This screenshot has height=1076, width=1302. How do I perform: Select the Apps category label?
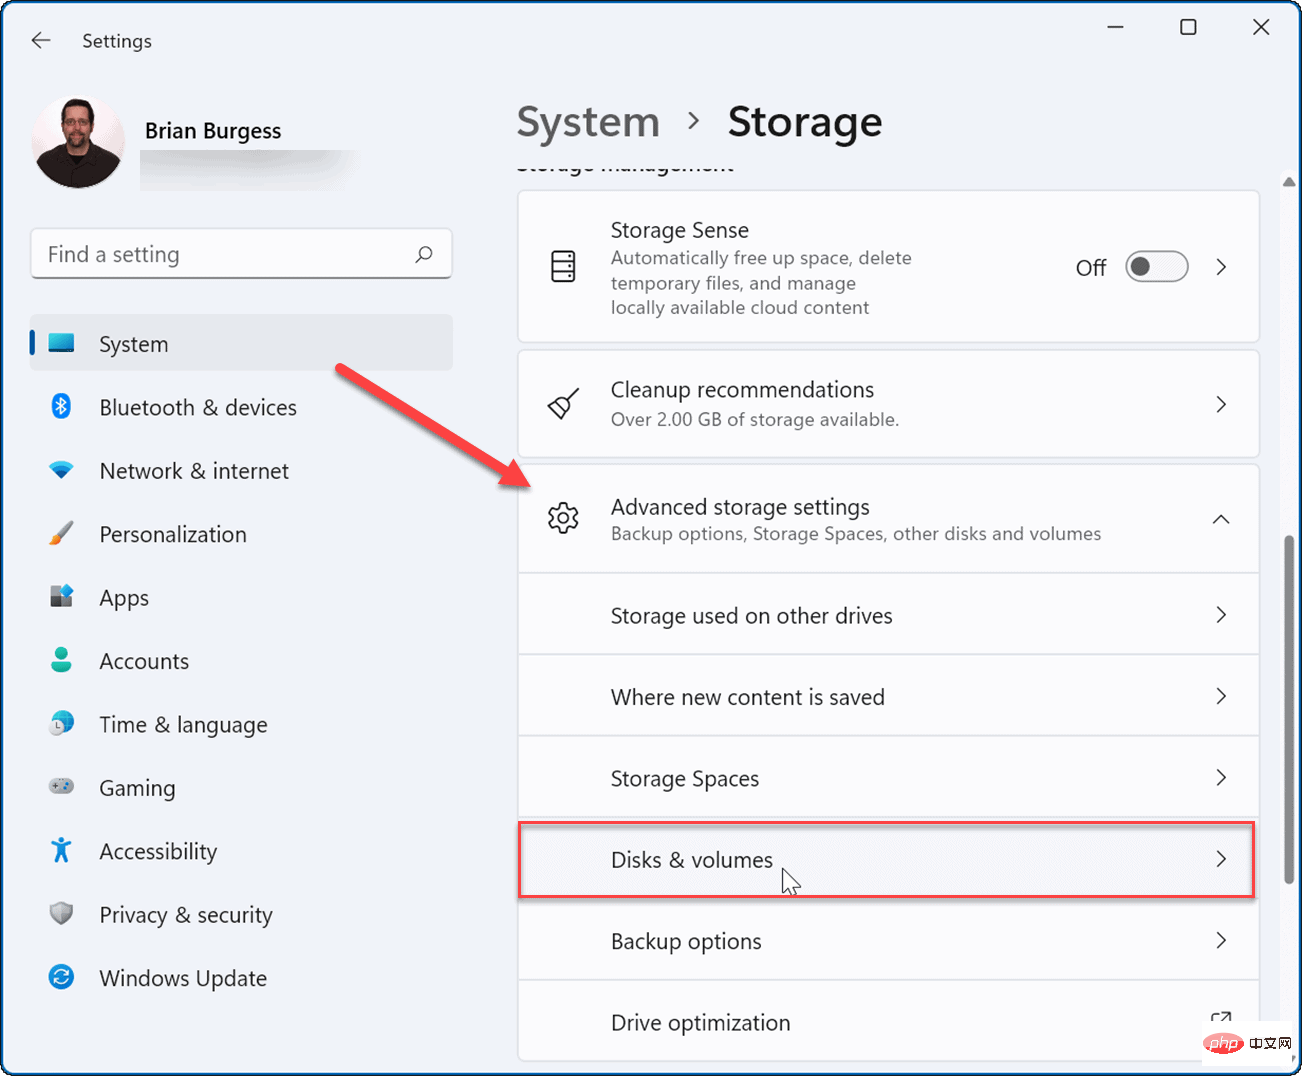[x=124, y=599]
